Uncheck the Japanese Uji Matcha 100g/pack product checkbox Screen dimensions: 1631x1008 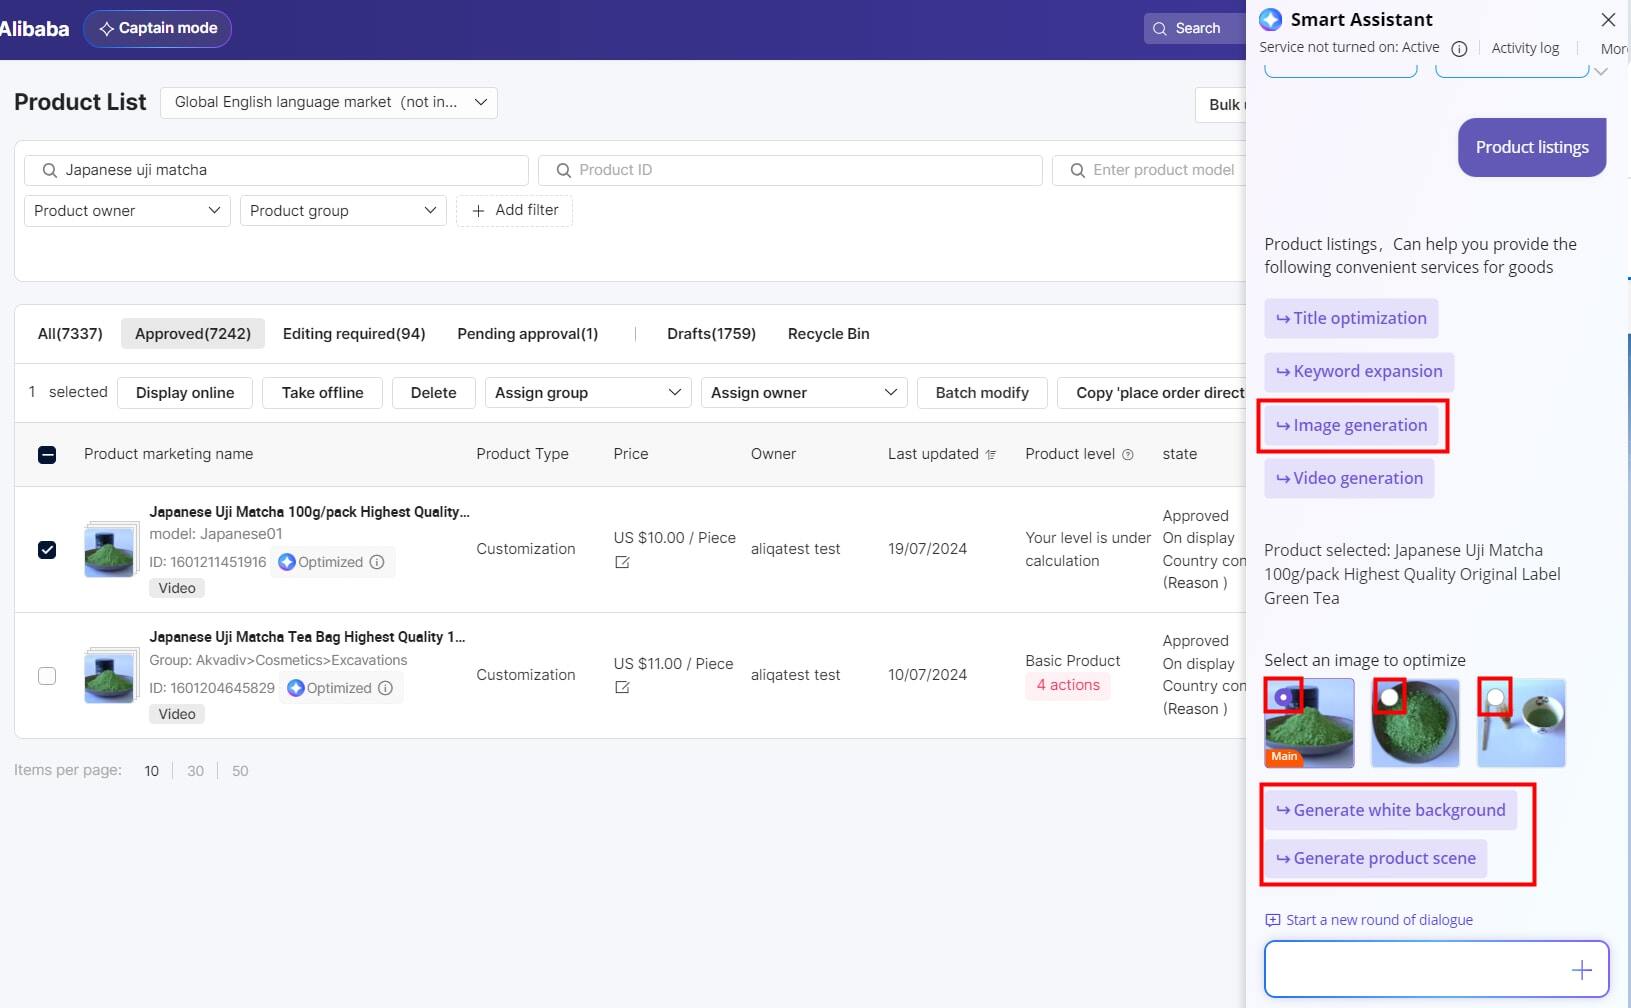pos(47,550)
